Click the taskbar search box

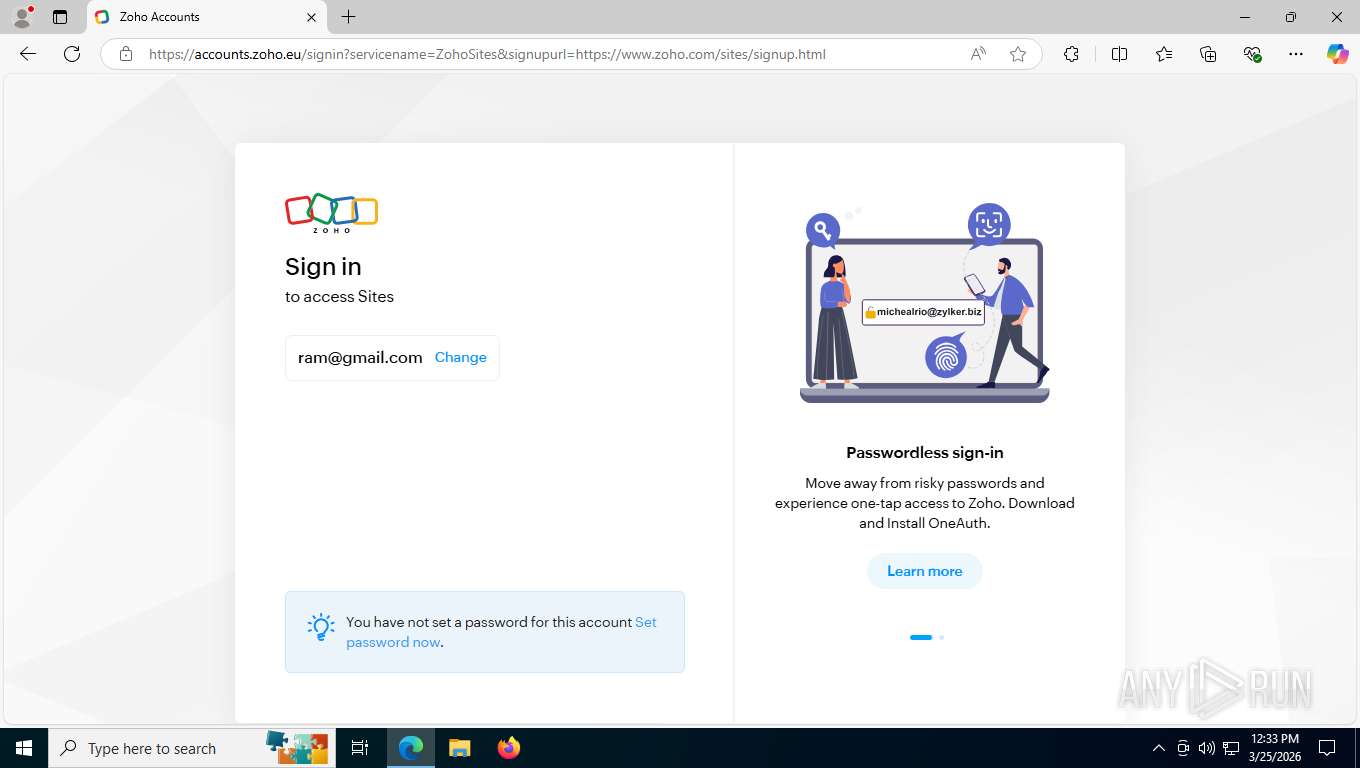pyautogui.click(x=190, y=748)
